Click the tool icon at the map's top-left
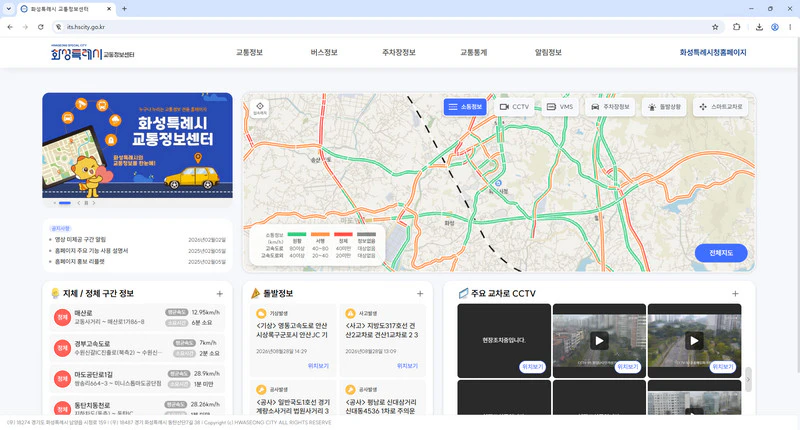This screenshot has width=800, height=430. click(x=260, y=108)
